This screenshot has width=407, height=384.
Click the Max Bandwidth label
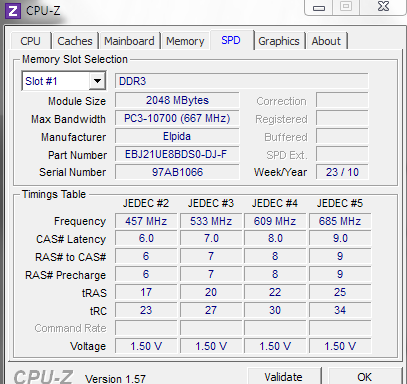point(68,119)
